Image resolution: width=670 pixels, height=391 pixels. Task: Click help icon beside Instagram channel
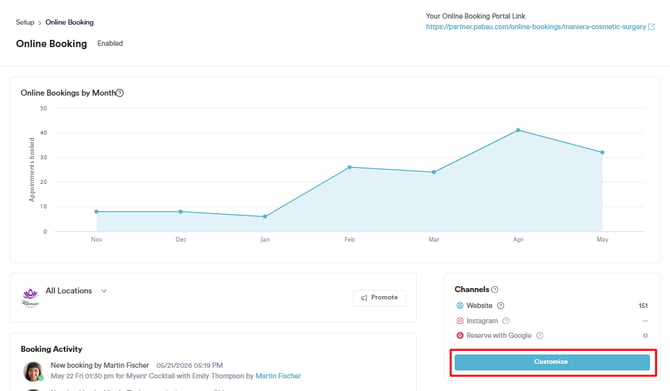506,320
